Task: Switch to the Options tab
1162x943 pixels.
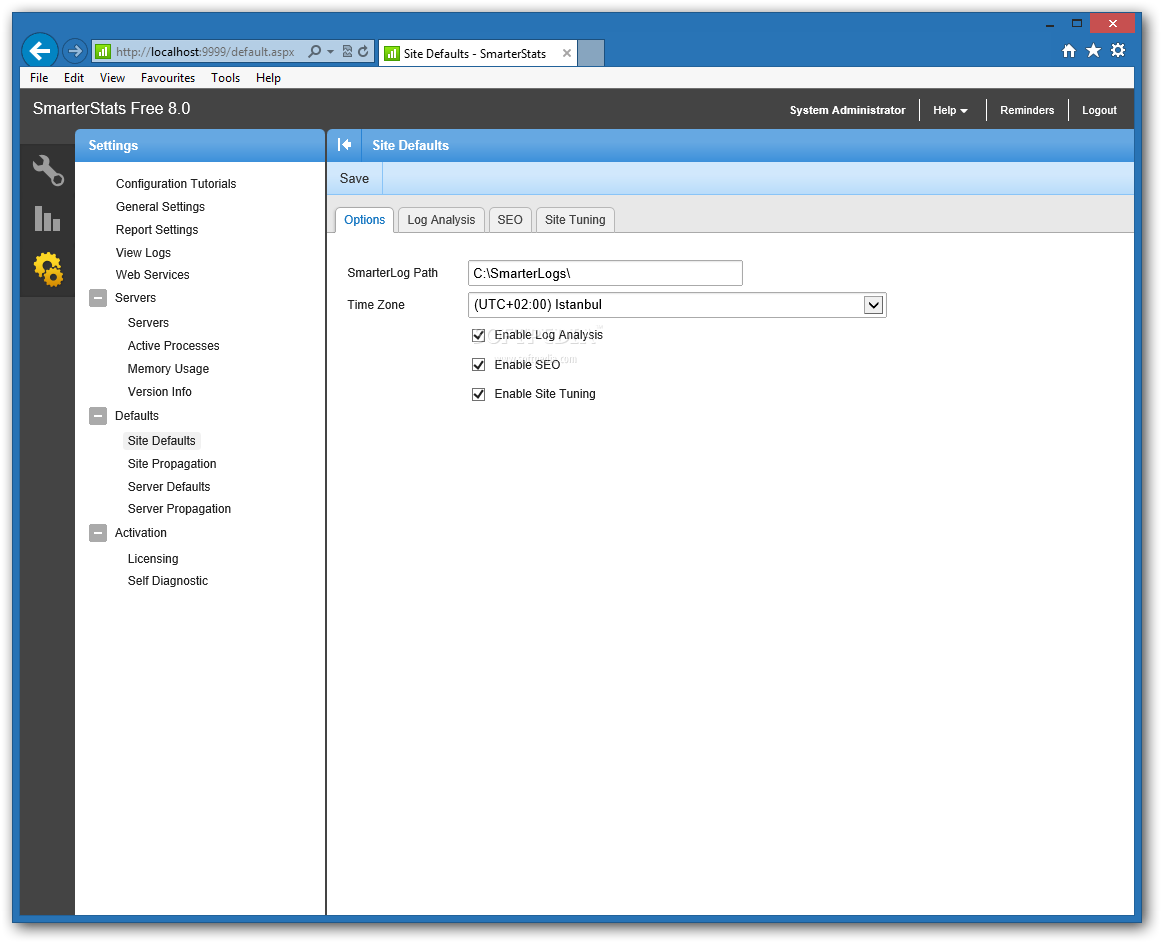Action: click(x=365, y=220)
